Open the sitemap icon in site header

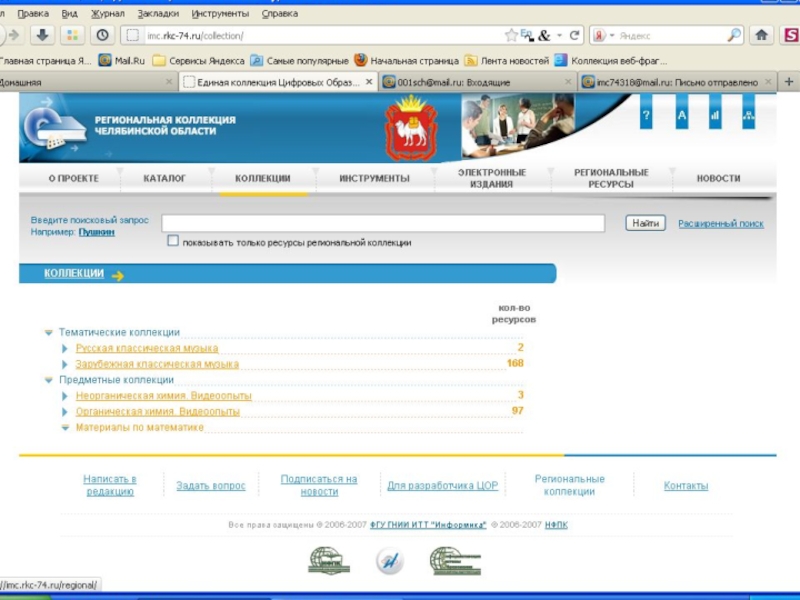[x=748, y=117]
